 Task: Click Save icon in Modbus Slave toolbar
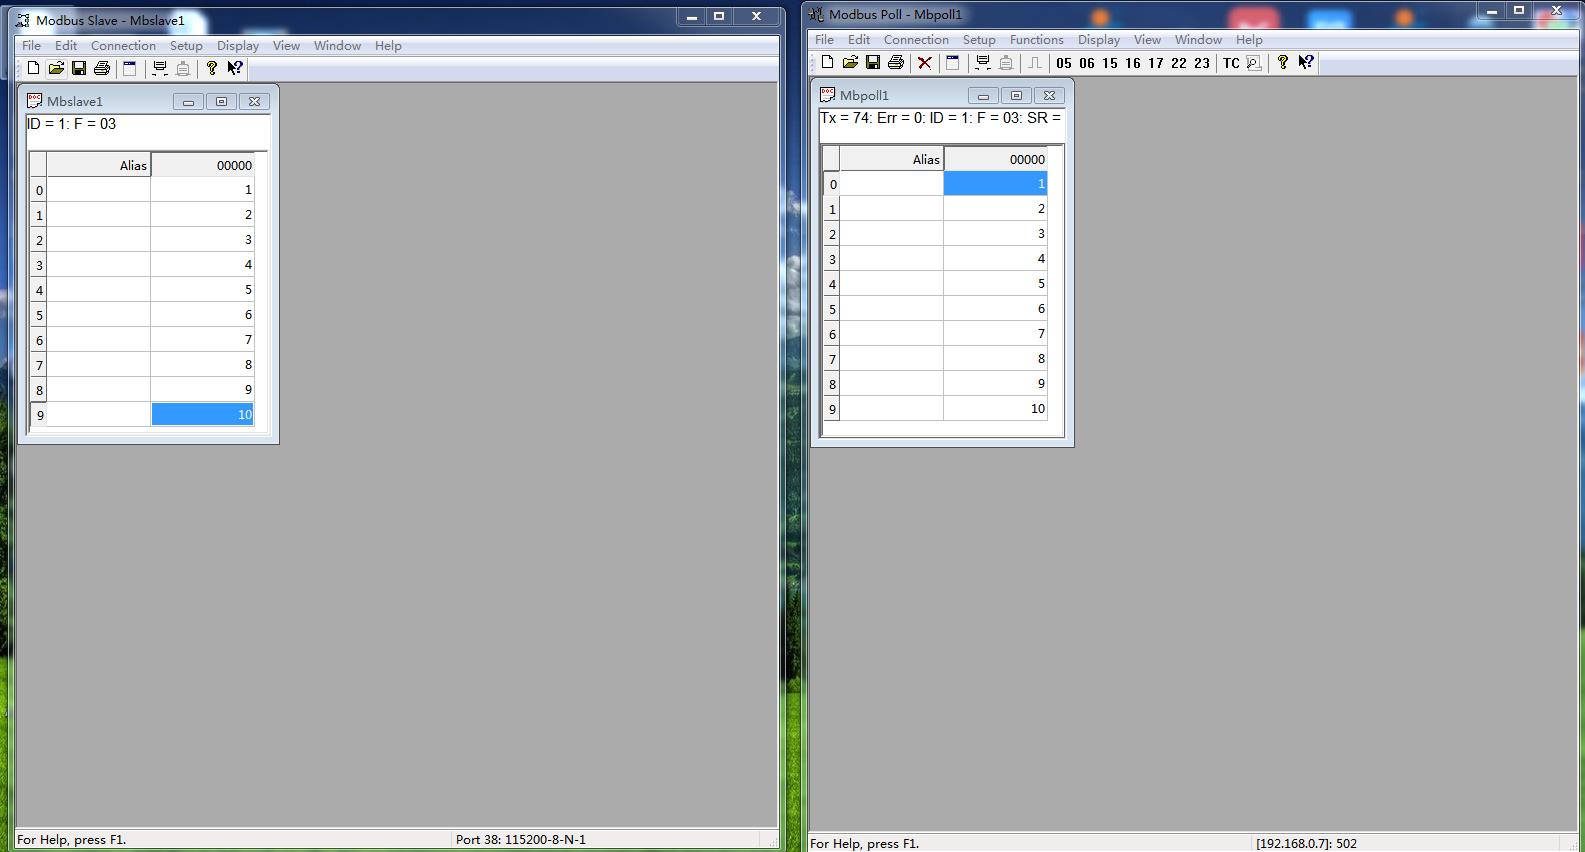click(79, 69)
